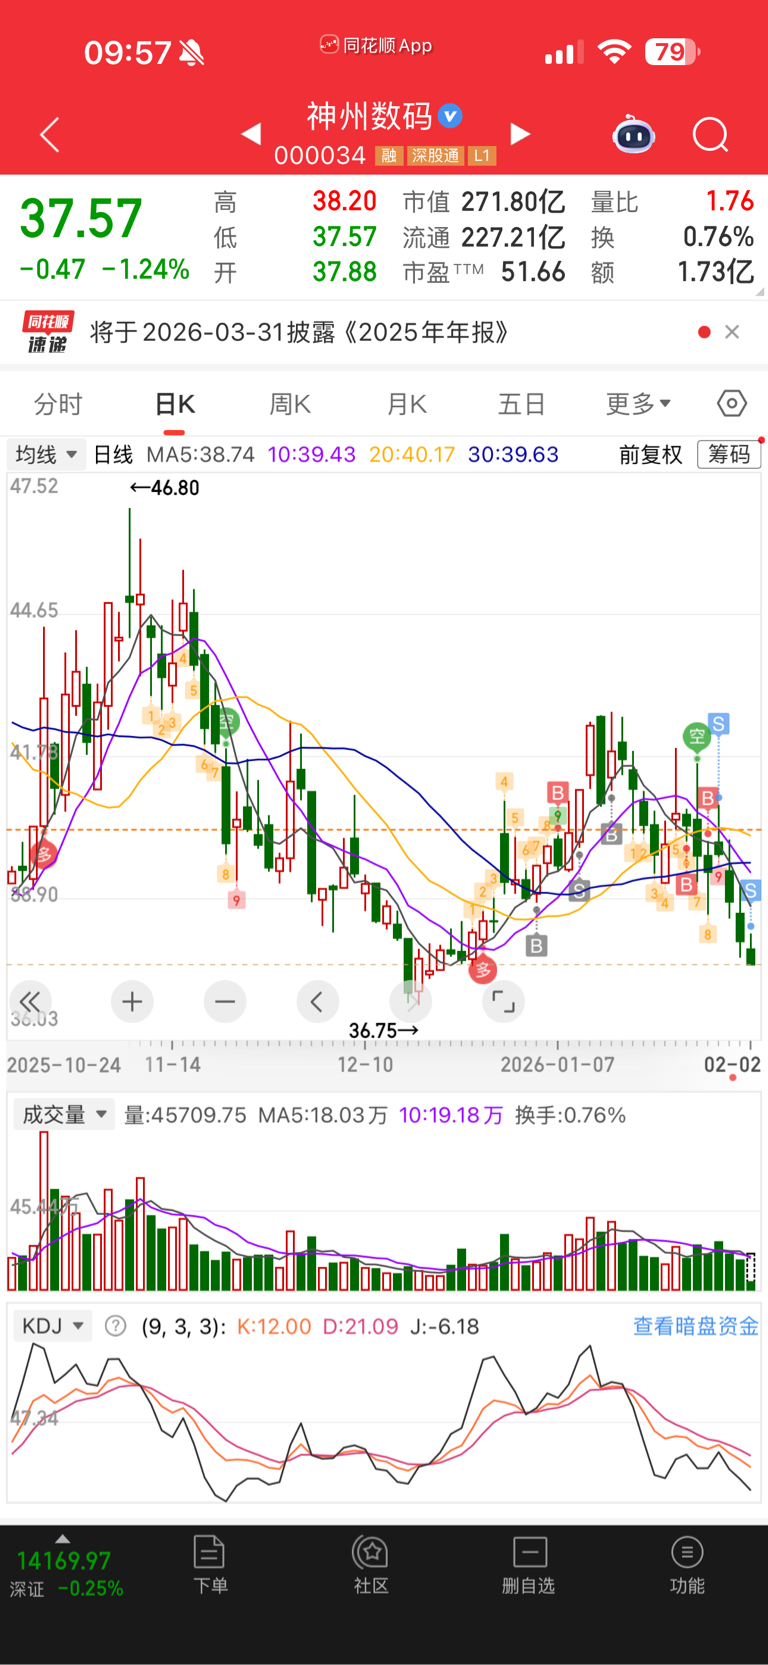Select the 五日 tab
768x1665 pixels.
521,404
